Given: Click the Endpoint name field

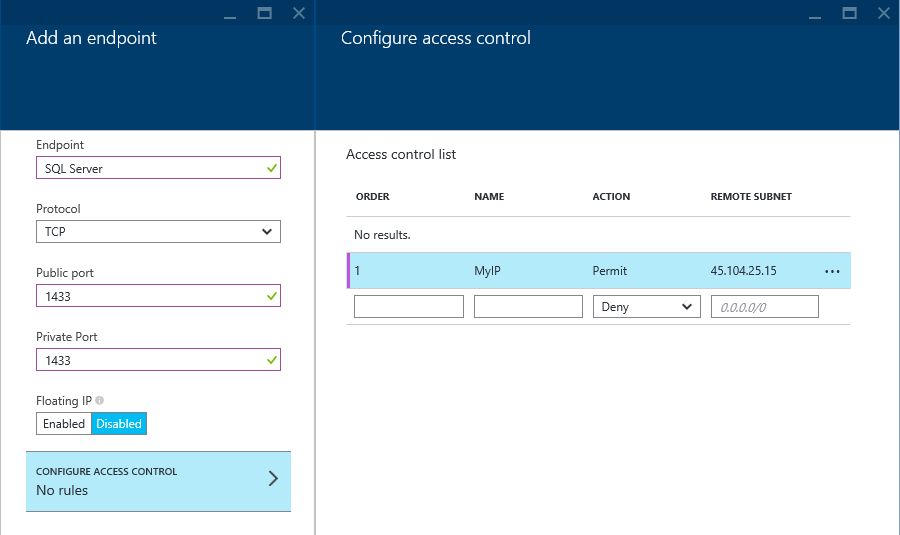Looking at the screenshot, I should coord(158,168).
